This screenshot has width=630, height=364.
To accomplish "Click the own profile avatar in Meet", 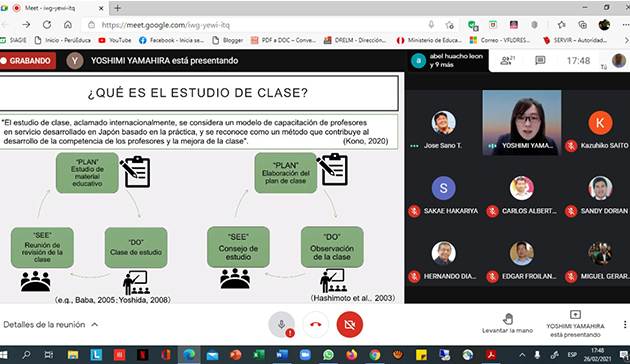I will 619,61.
